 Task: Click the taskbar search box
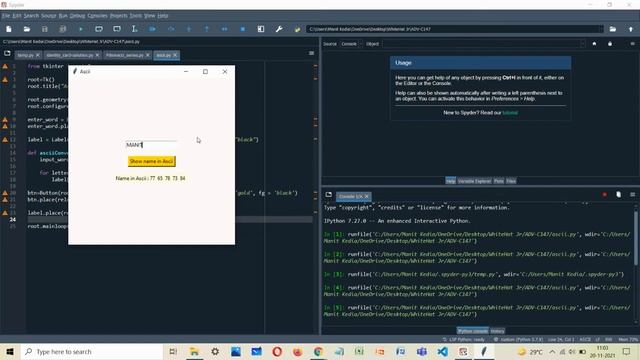click(x=91, y=351)
